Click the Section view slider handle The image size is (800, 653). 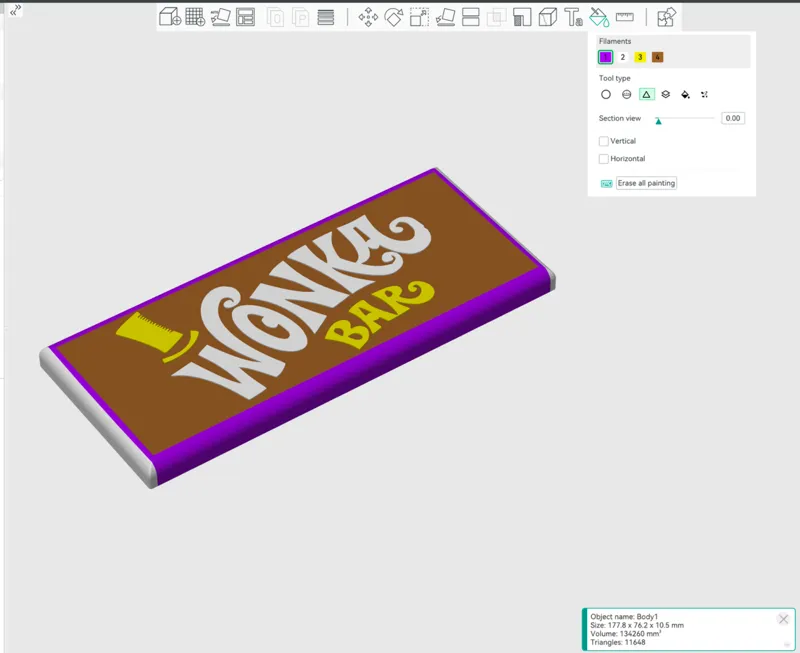(x=658, y=121)
